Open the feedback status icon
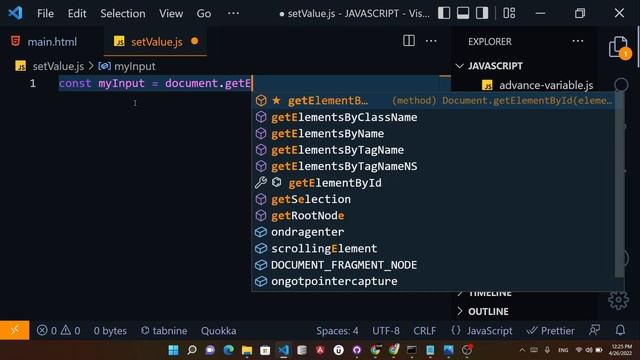 (594, 330)
